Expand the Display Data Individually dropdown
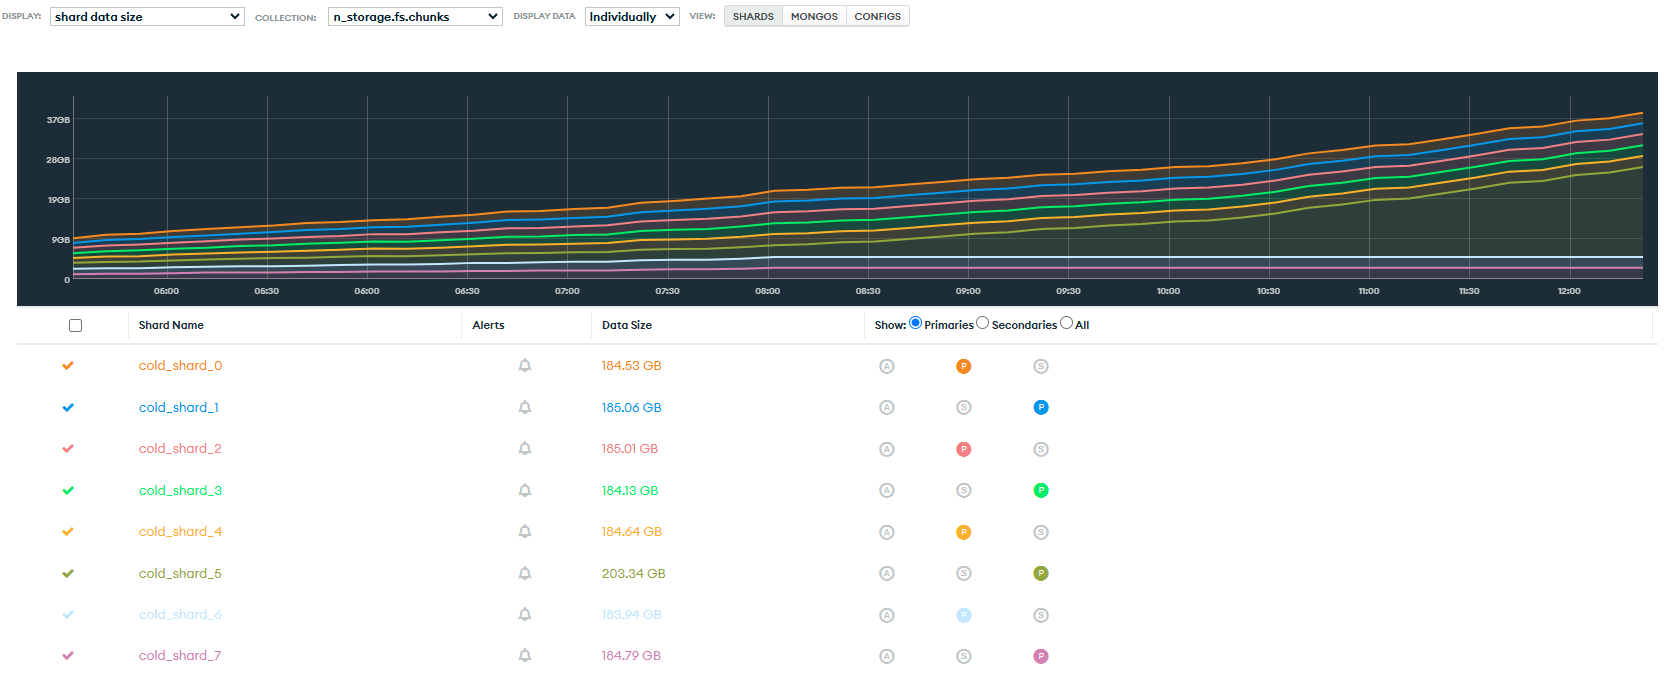The width and height of the screenshot is (1672, 684). click(632, 17)
